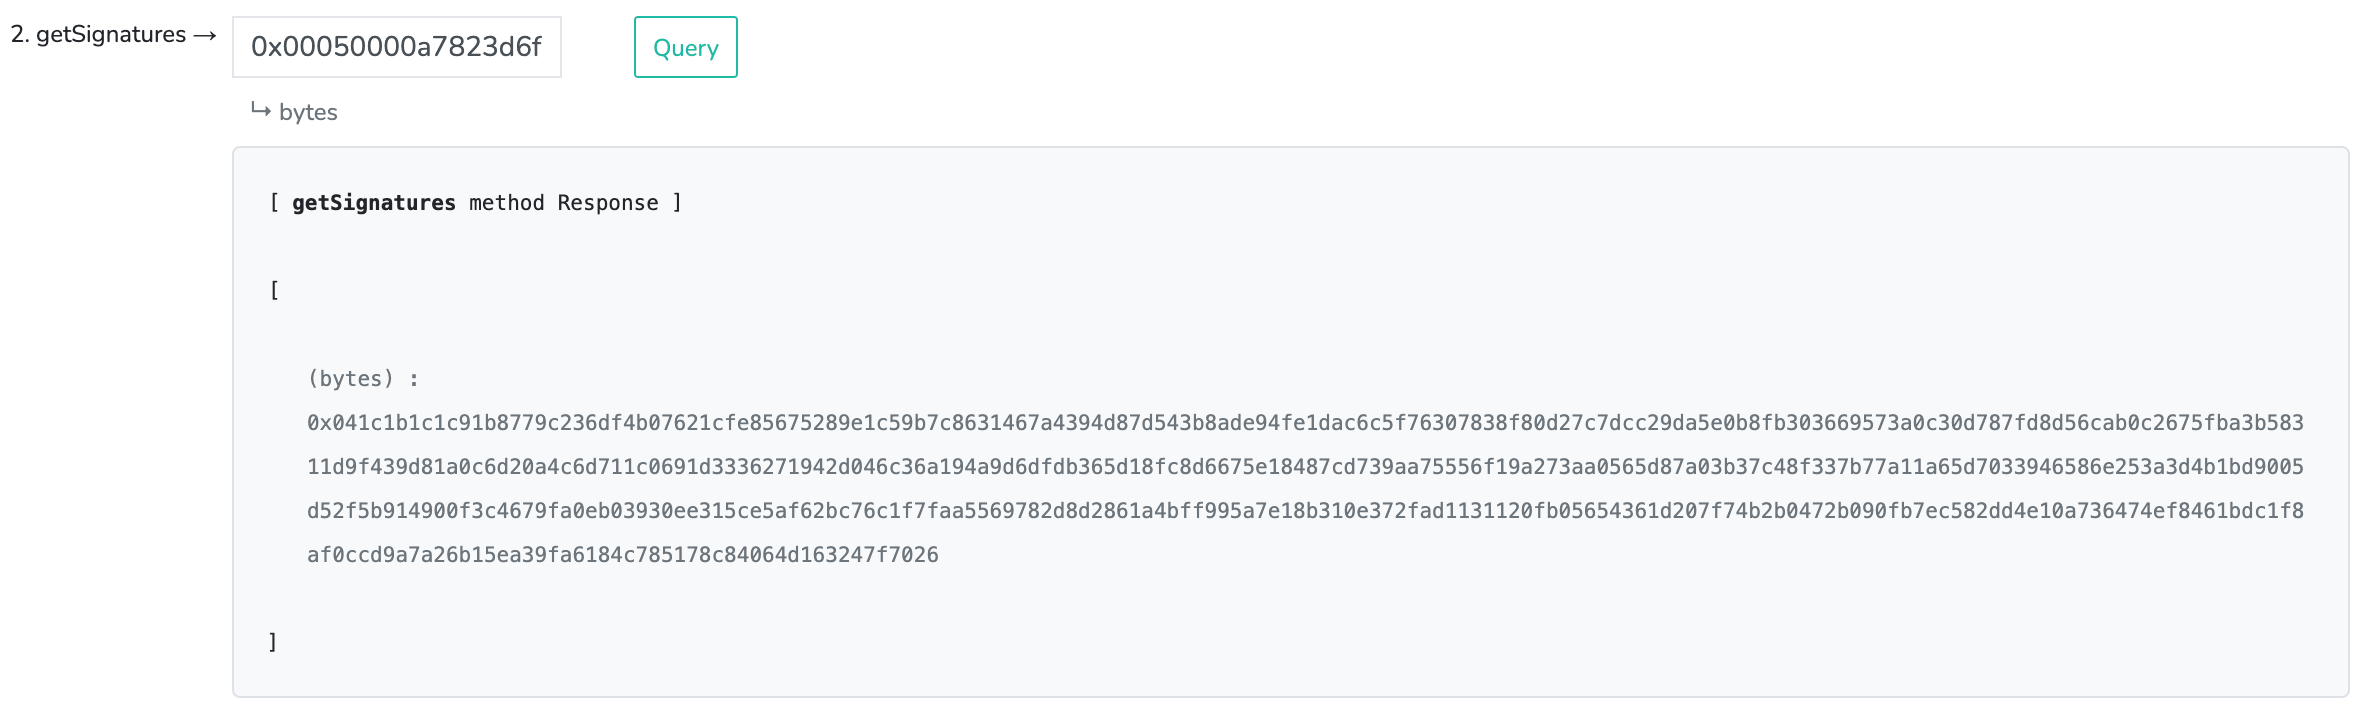
Task: Click the '2. getSignatures' function label
Action: click(98, 35)
